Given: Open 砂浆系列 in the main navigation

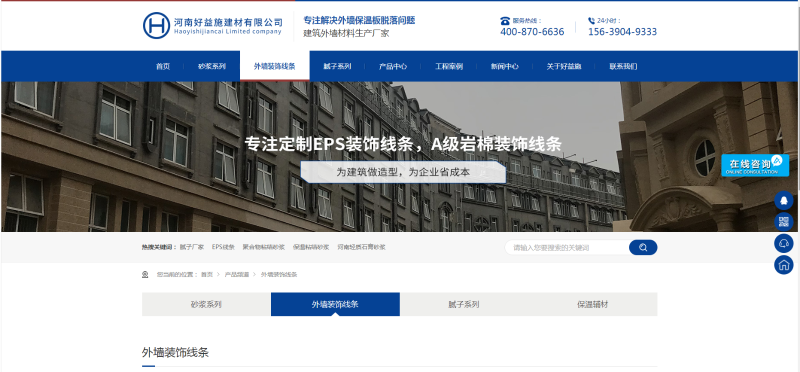Looking at the screenshot, I should click(x=212, y=66).
